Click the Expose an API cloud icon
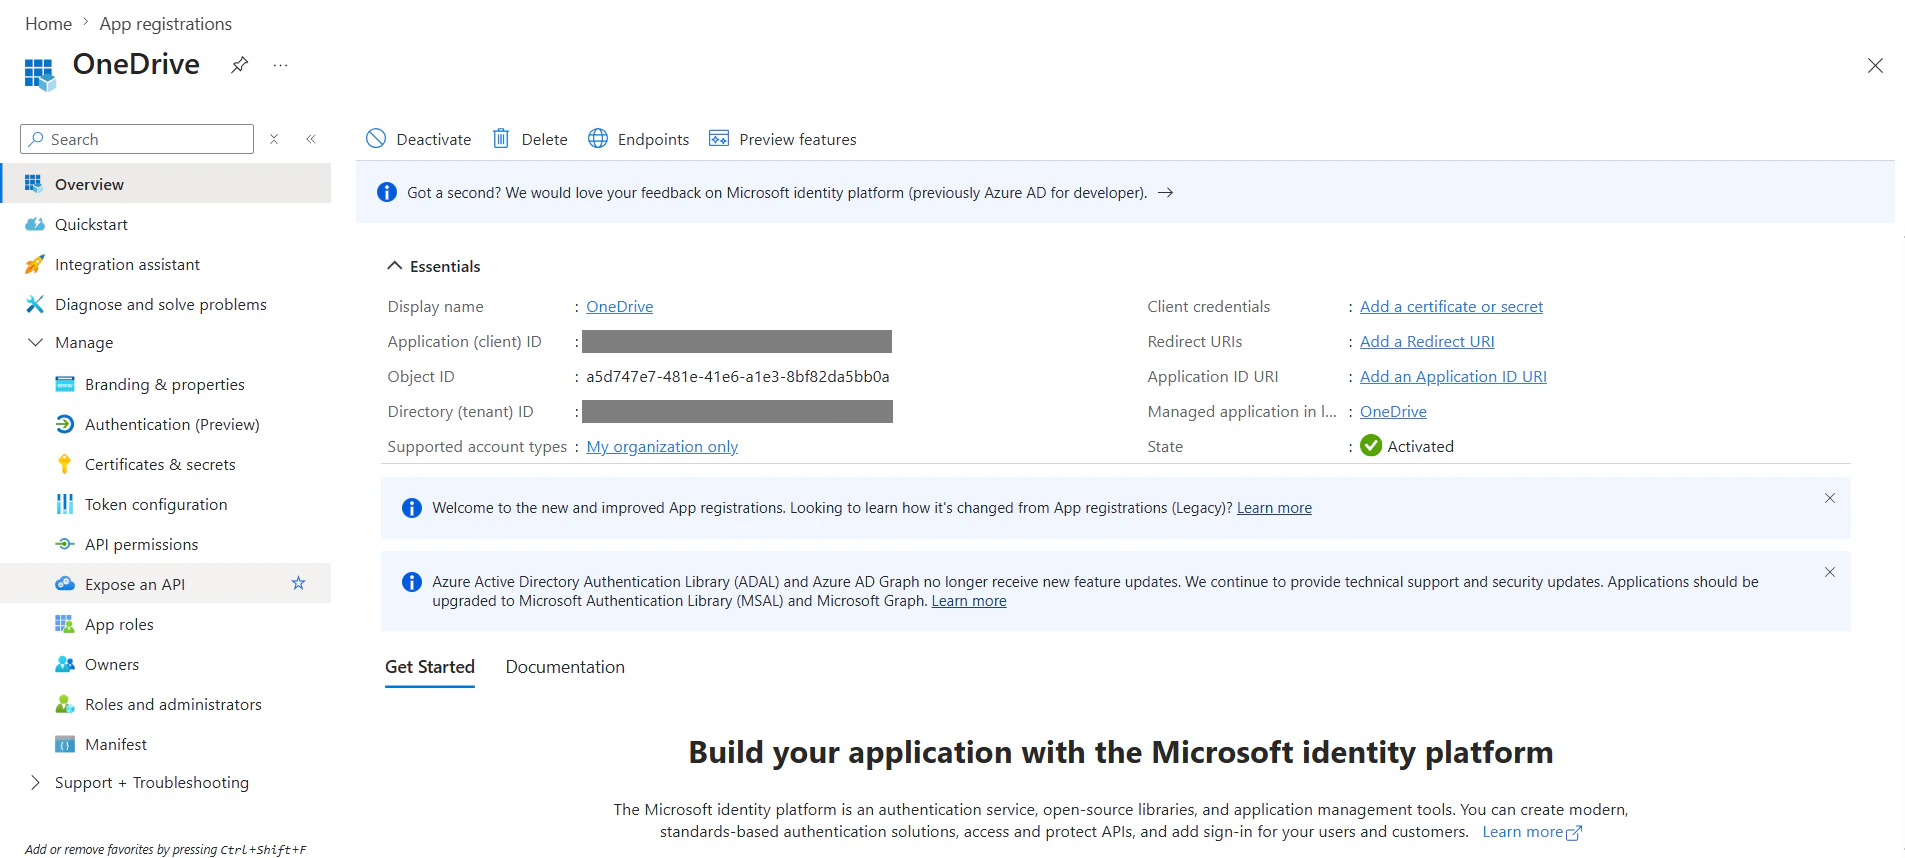This screenshot has height=858, width=1905. click(x=65, y=584)
